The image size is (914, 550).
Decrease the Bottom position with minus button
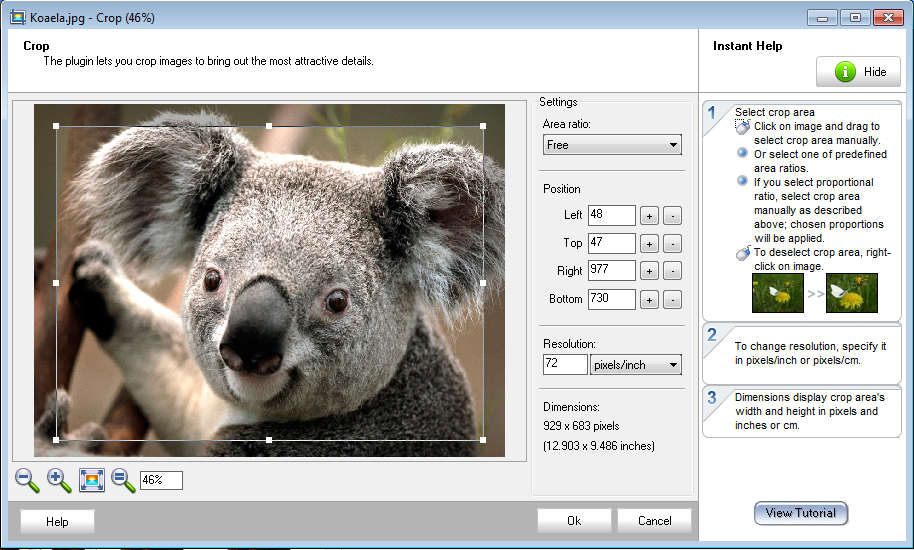[672, 299]
